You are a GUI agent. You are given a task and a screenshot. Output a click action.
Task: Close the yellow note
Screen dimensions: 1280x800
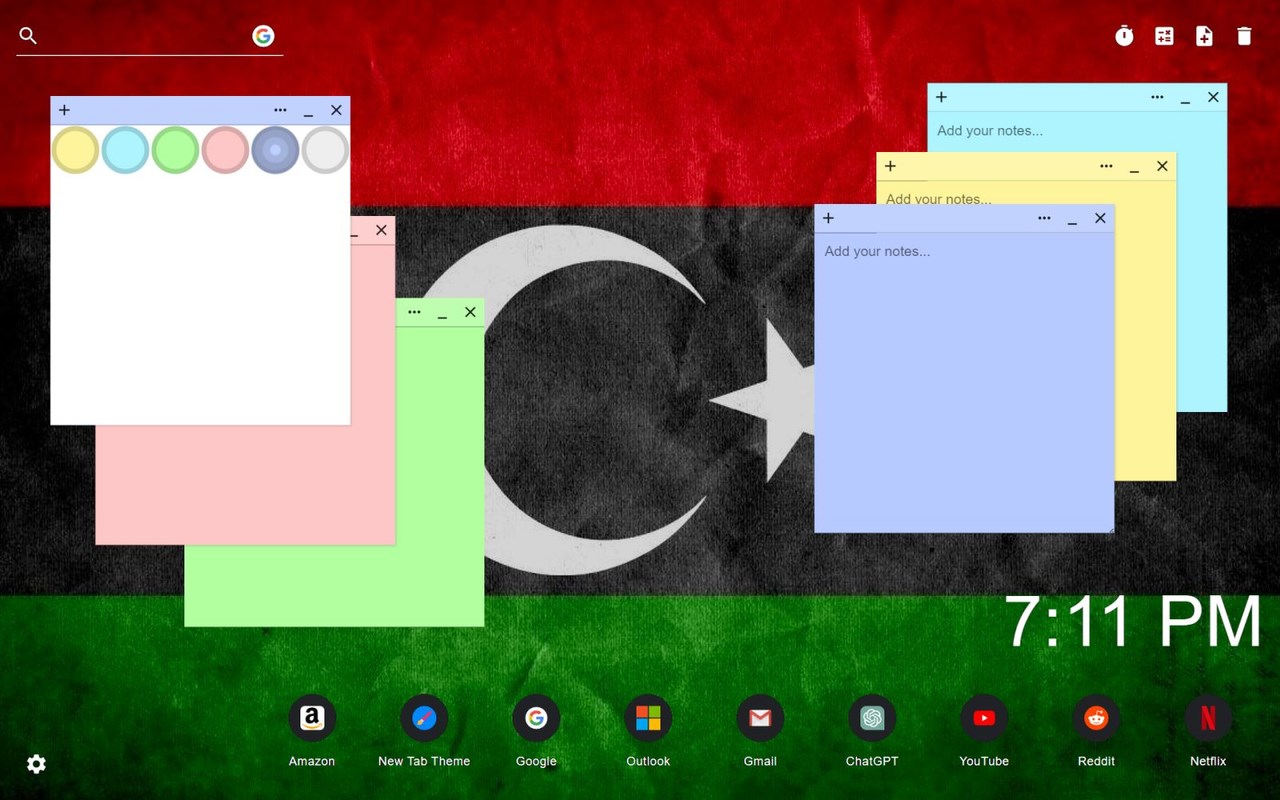1162,166
